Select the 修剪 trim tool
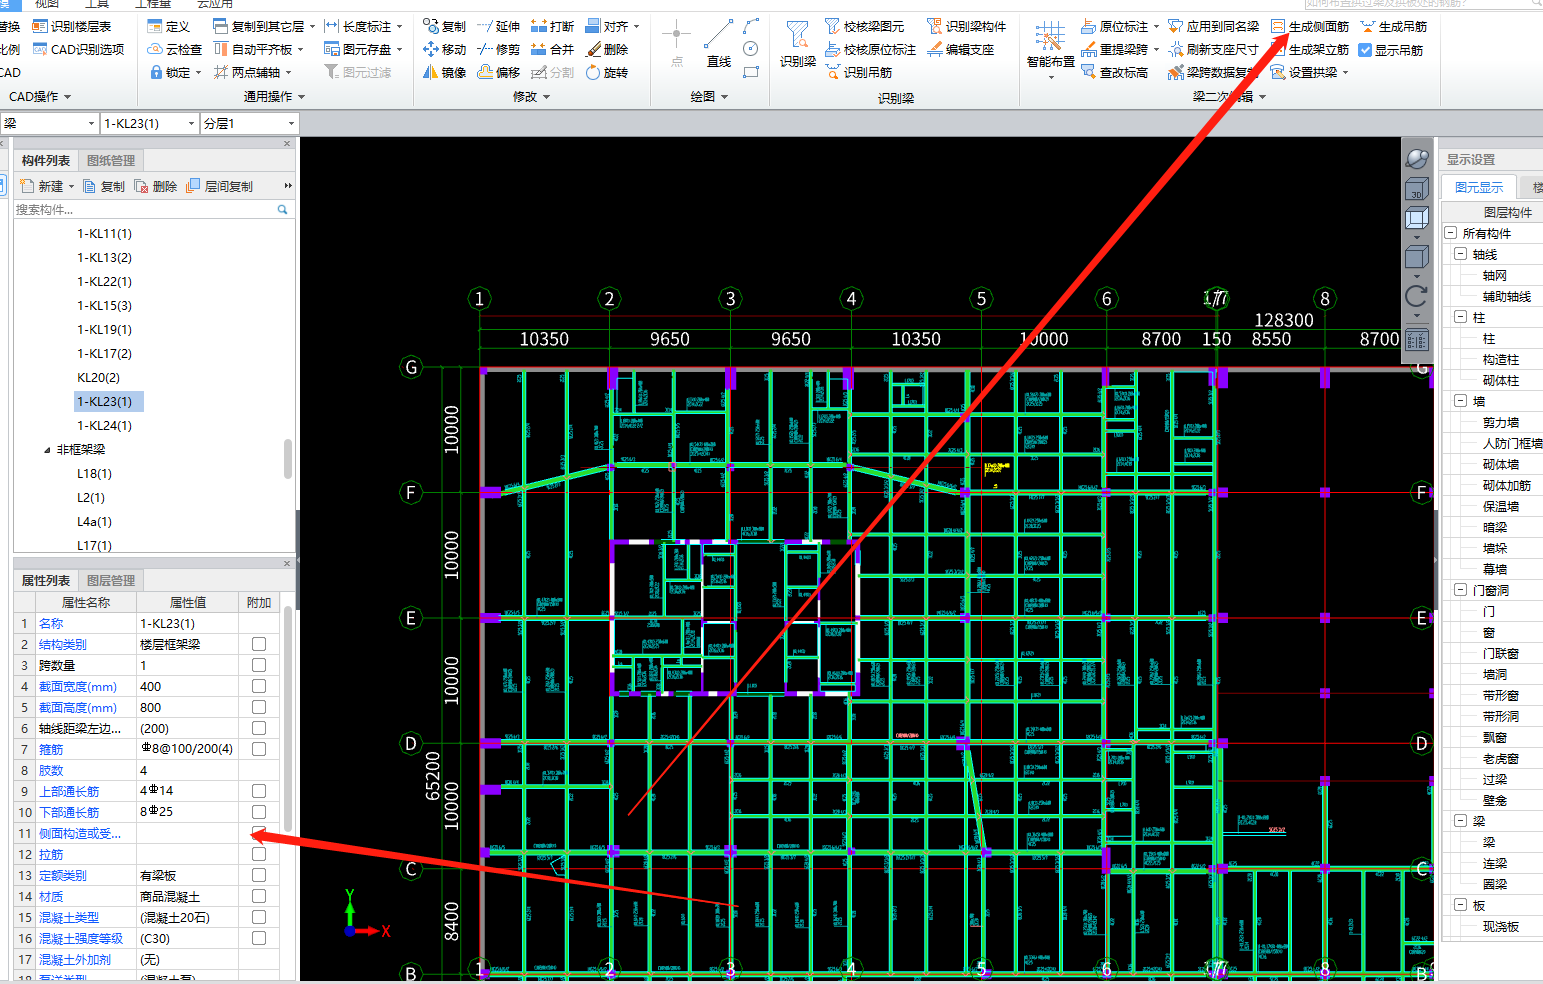Screen dimensions: 1543x984 pyautogui.click(x=499, y=49)
